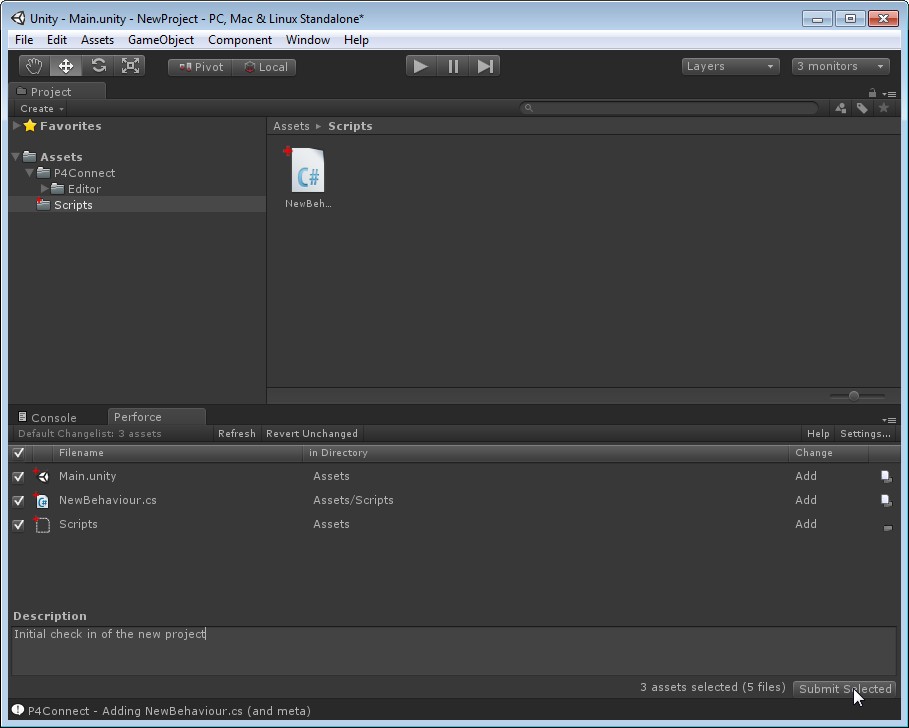Collapse the P4Connect folder
The height and width of the screenshot is (728, 909).
pos(30,173)
